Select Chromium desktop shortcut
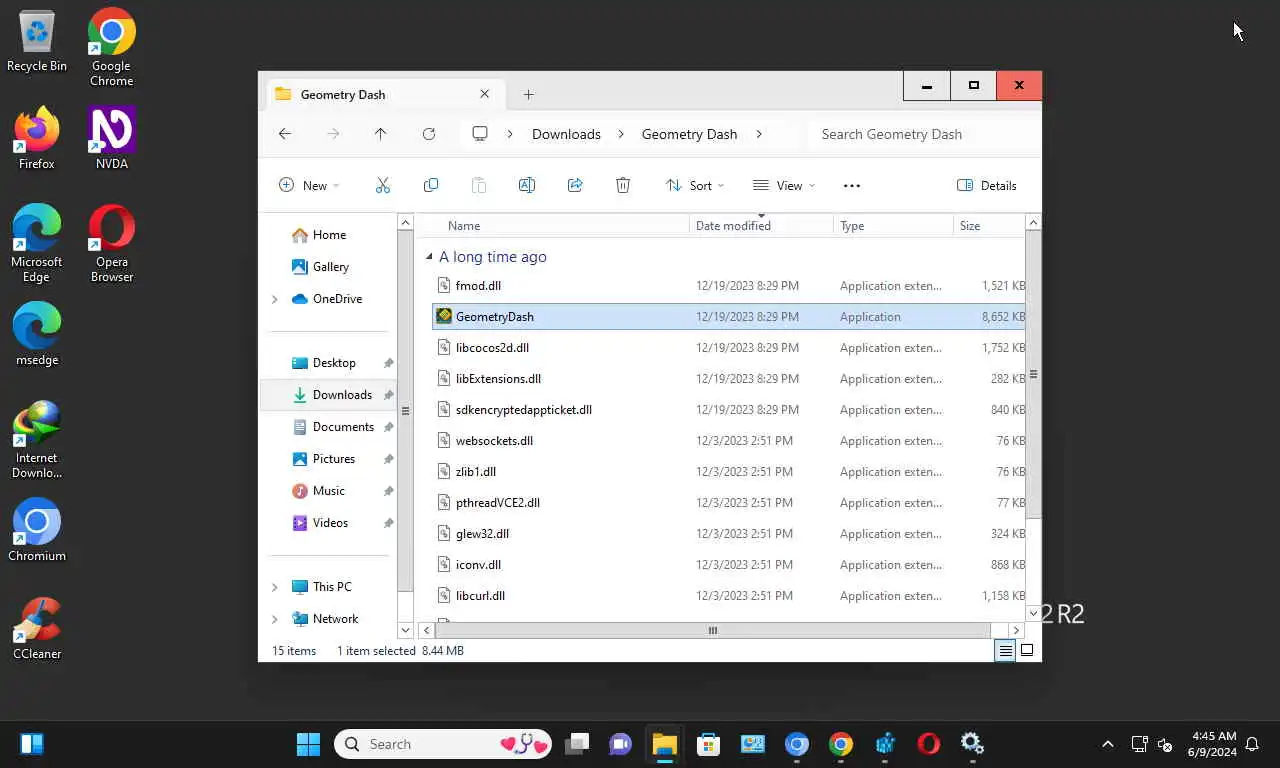1280x768 pixels. click(37, 530)
